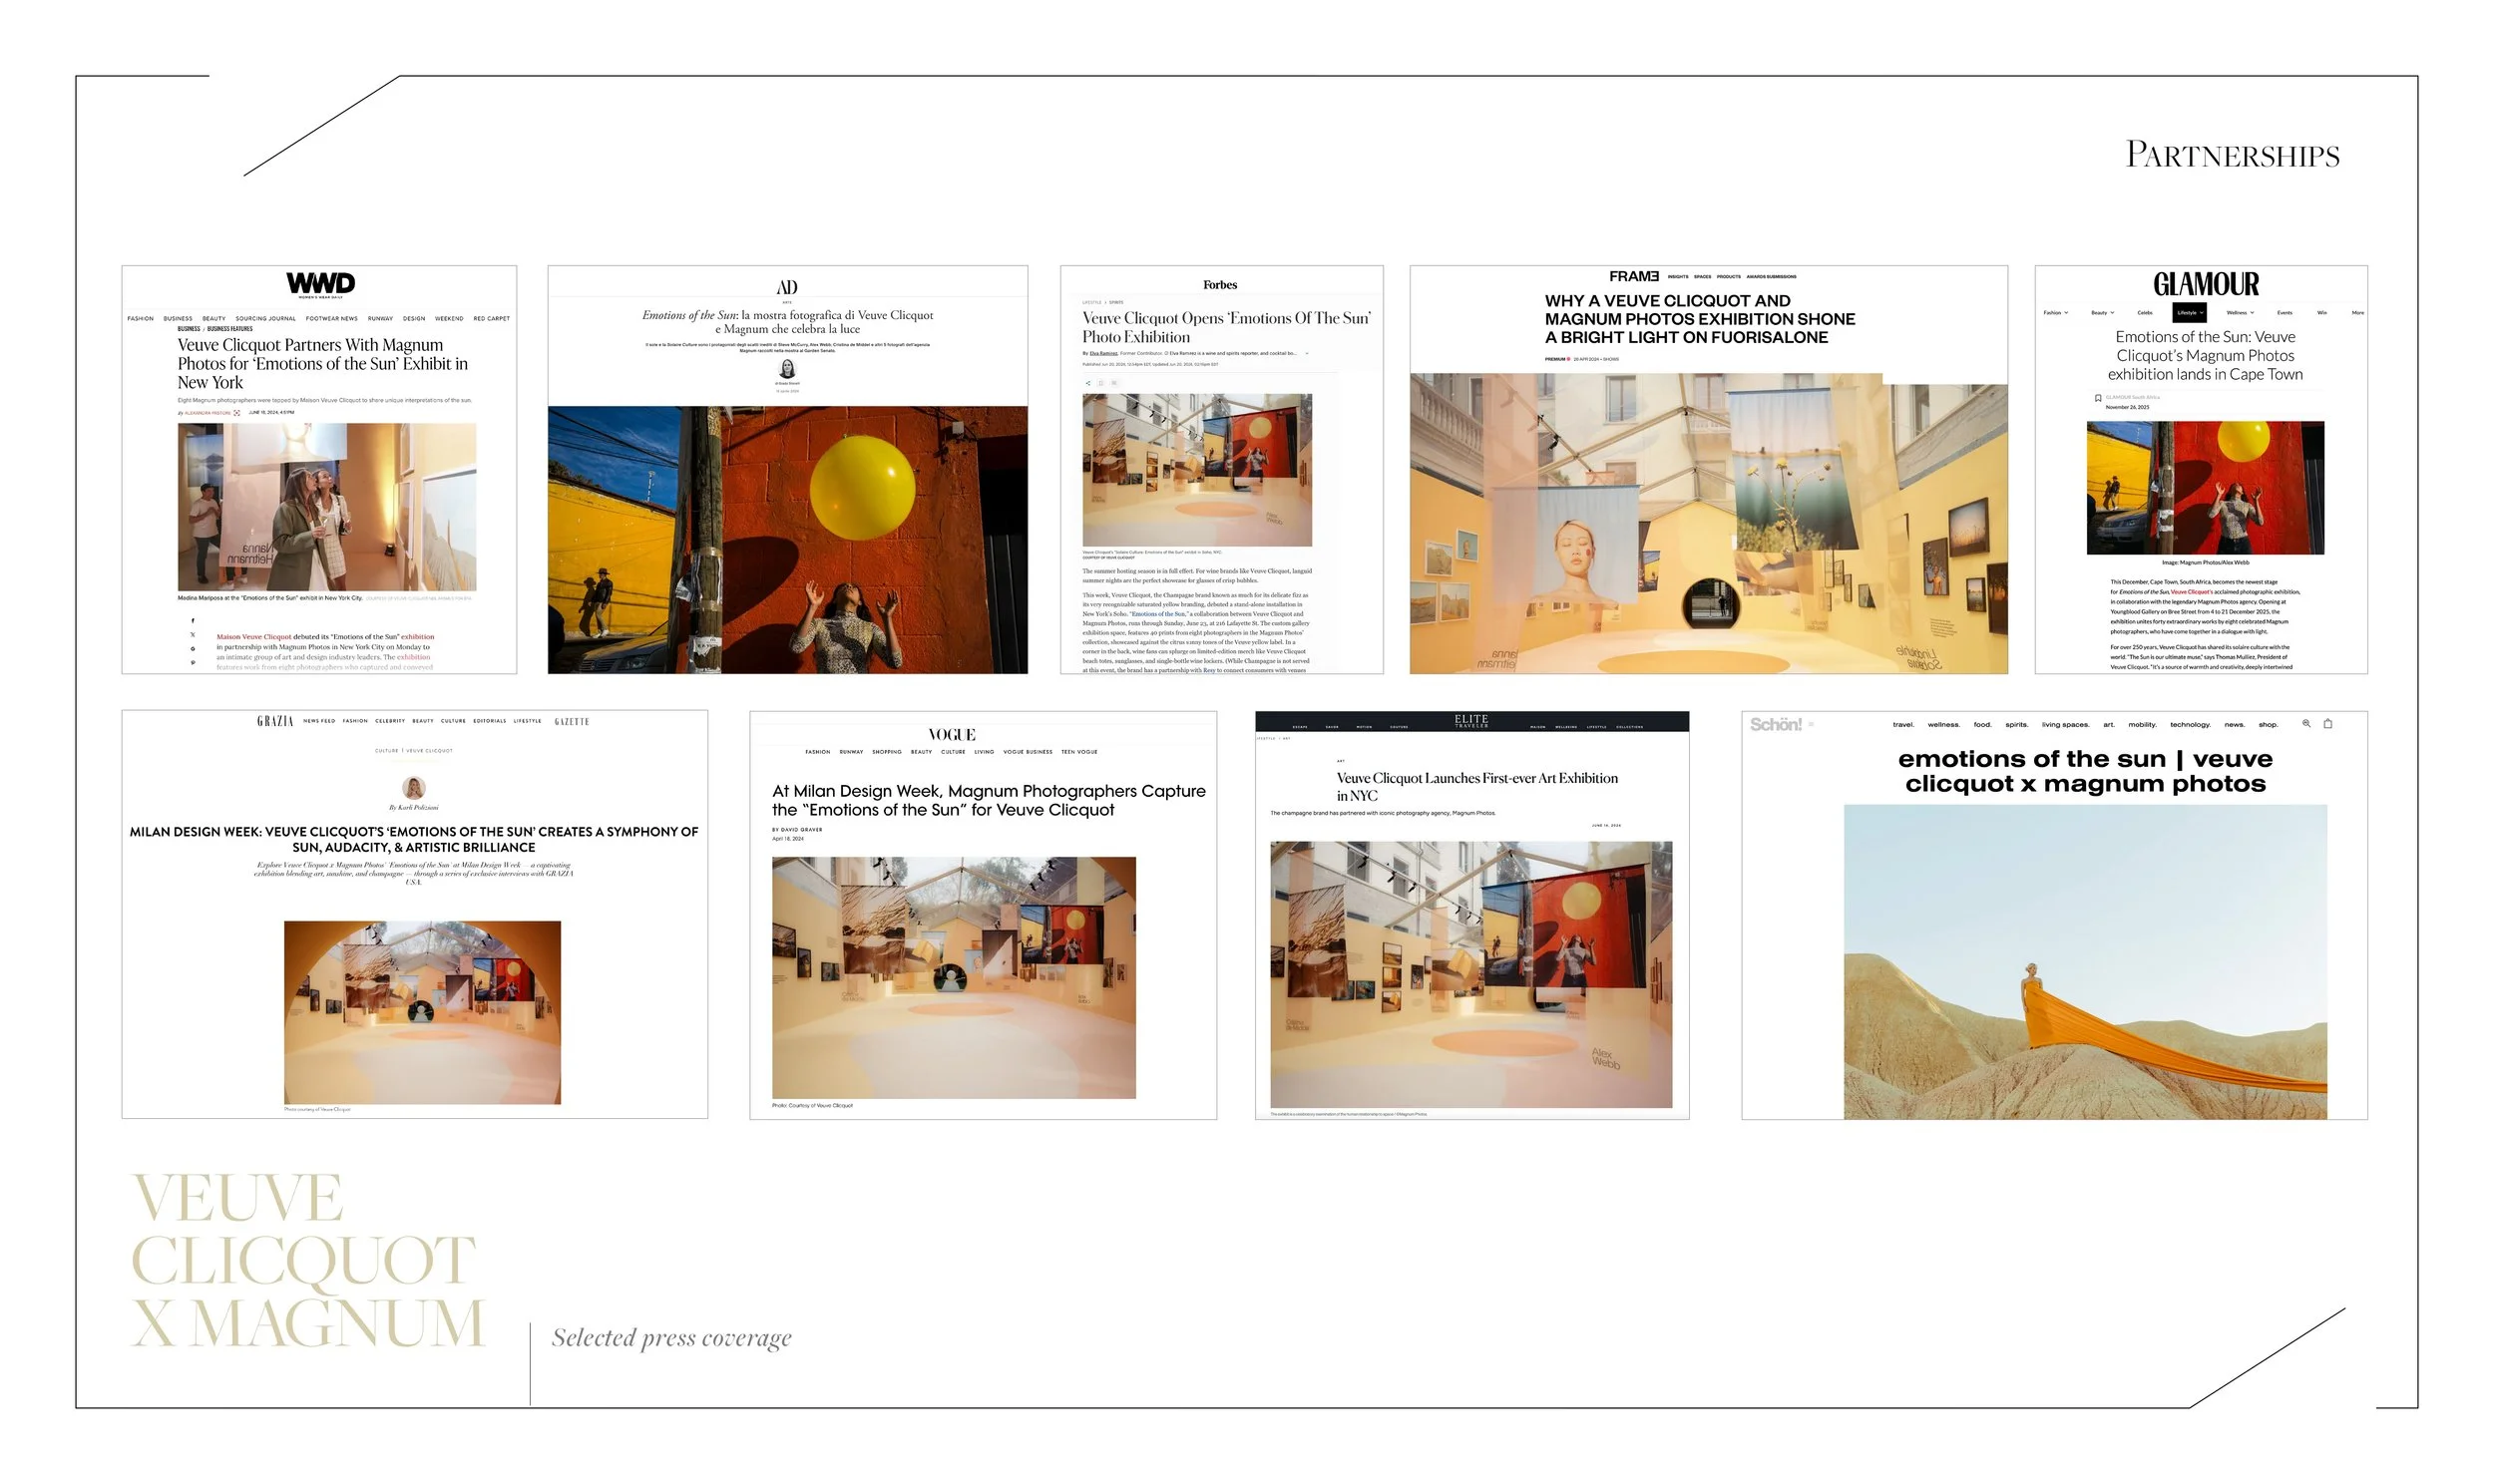Click the Gazette logo in Grazia header
Viewport: 2494px width, 1484px height.
click(571, 721)
